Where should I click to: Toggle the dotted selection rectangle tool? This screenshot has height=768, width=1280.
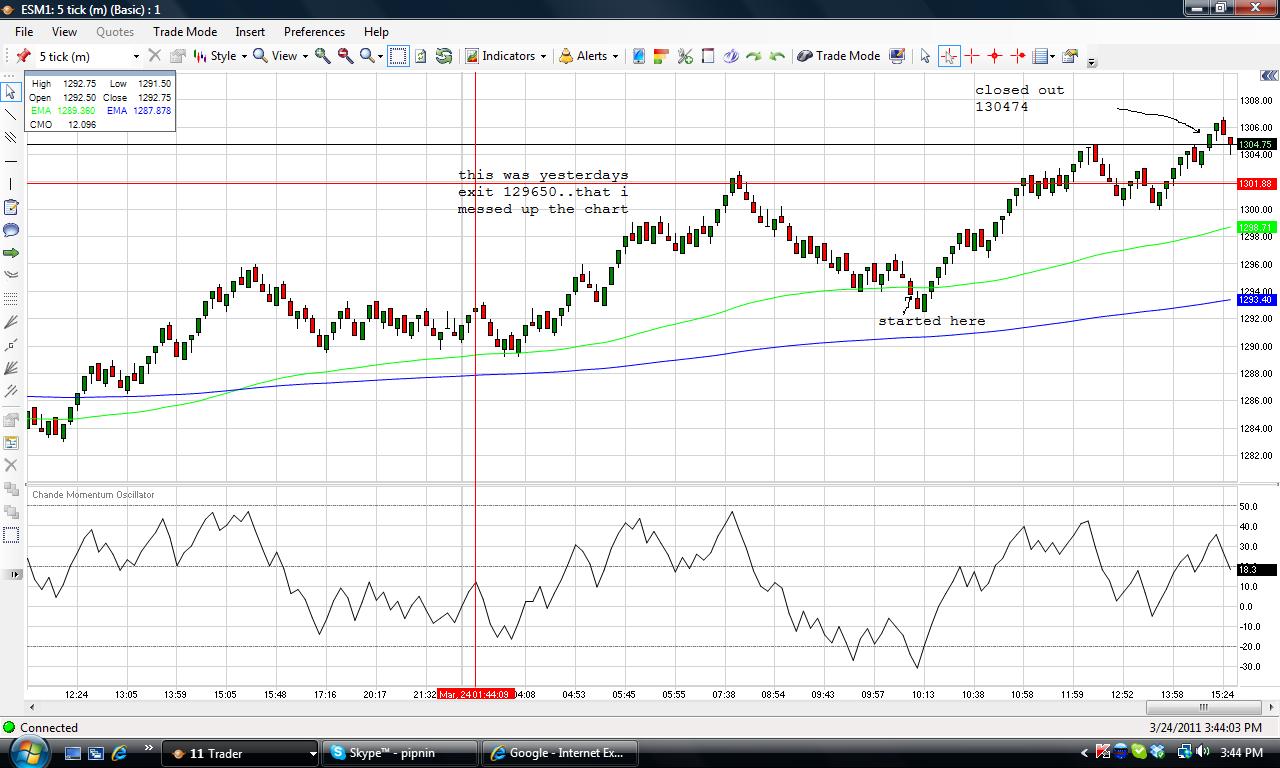pyautogui.click(x=398, y=56)
